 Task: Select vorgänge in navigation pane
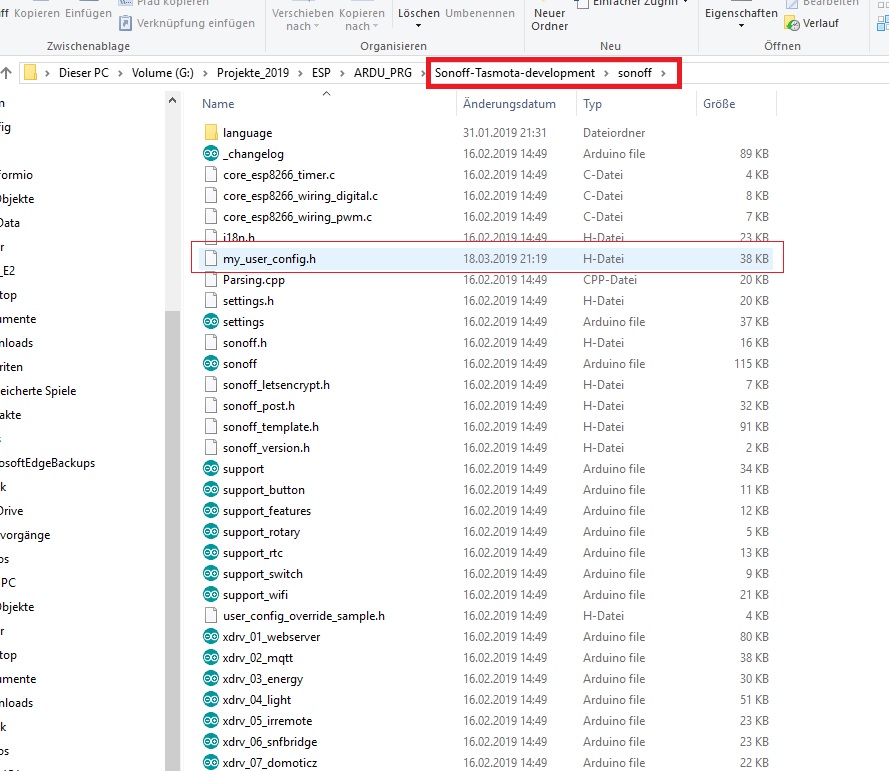click(25, 535)
